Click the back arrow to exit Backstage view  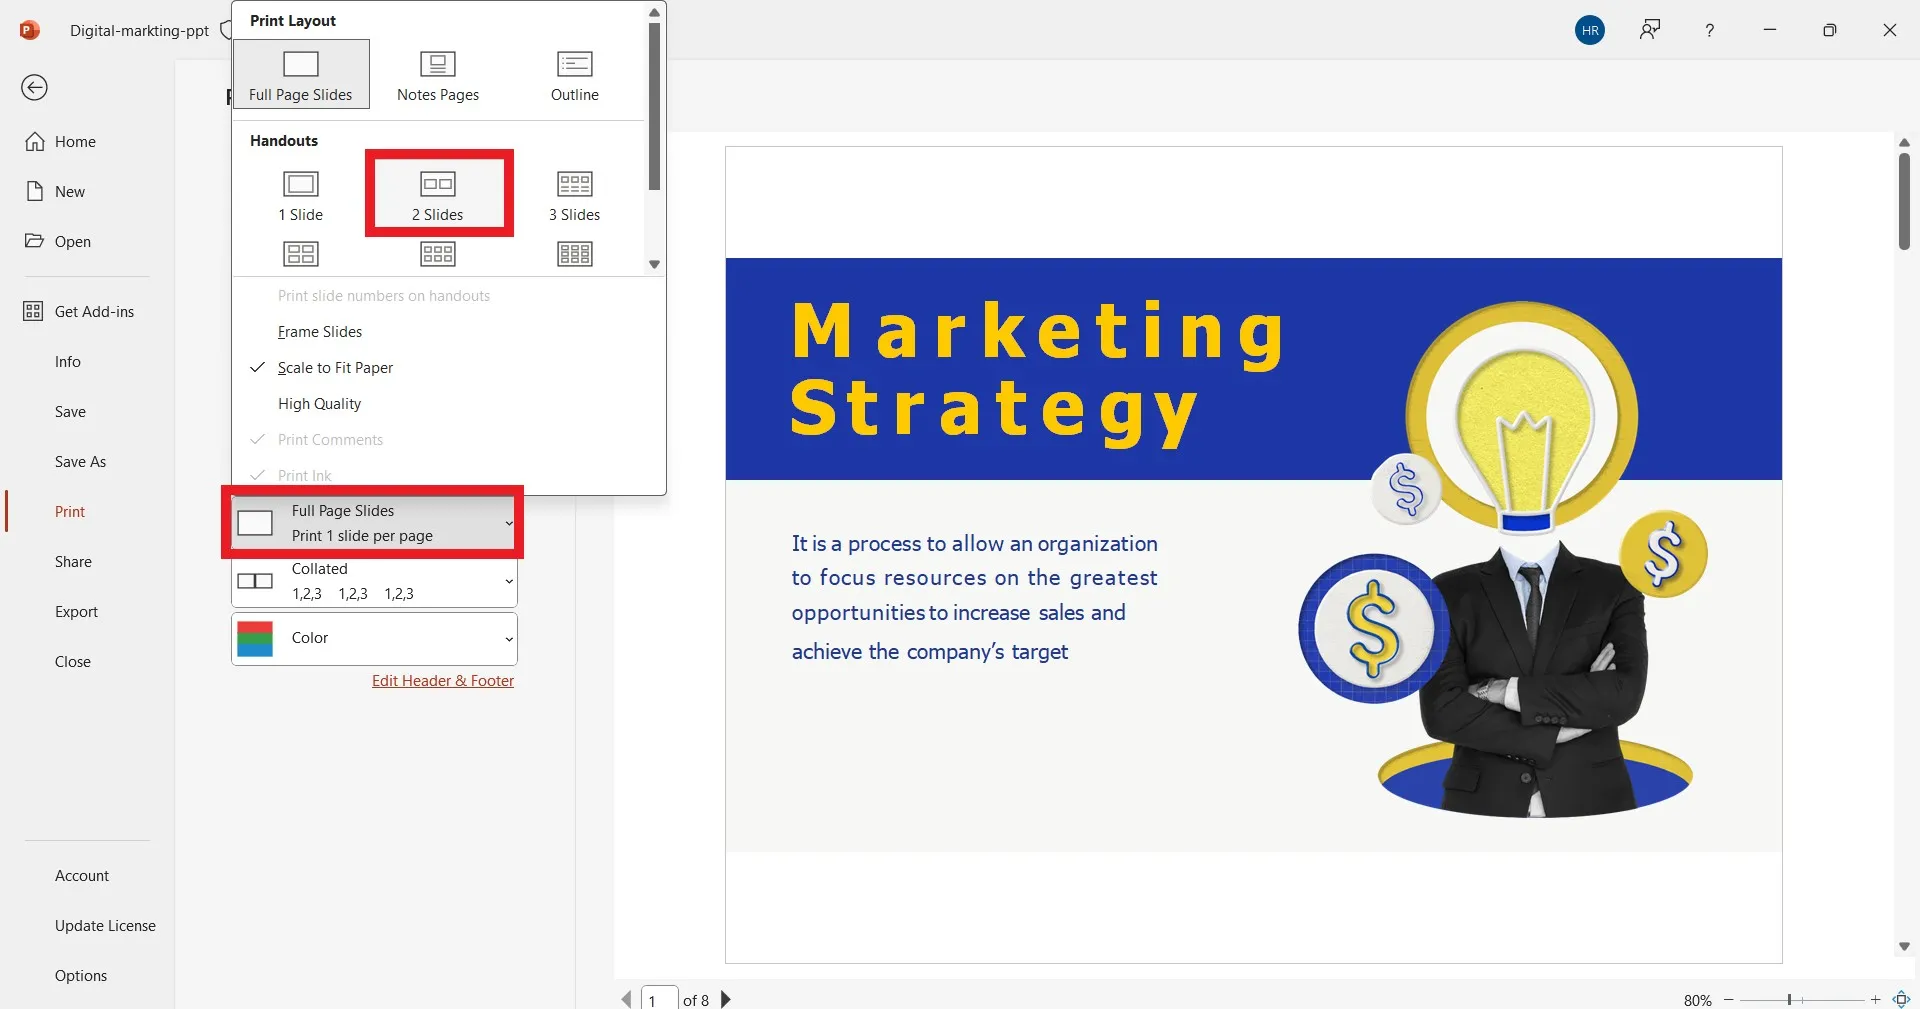pyautogui.click(x=34, y=88)
